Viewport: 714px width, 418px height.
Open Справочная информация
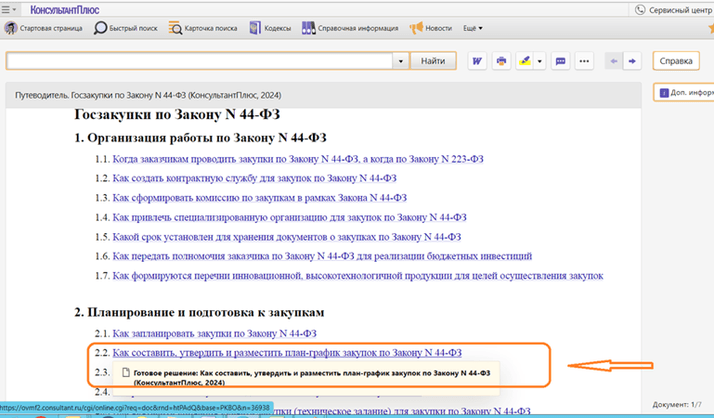coord(358,28)
